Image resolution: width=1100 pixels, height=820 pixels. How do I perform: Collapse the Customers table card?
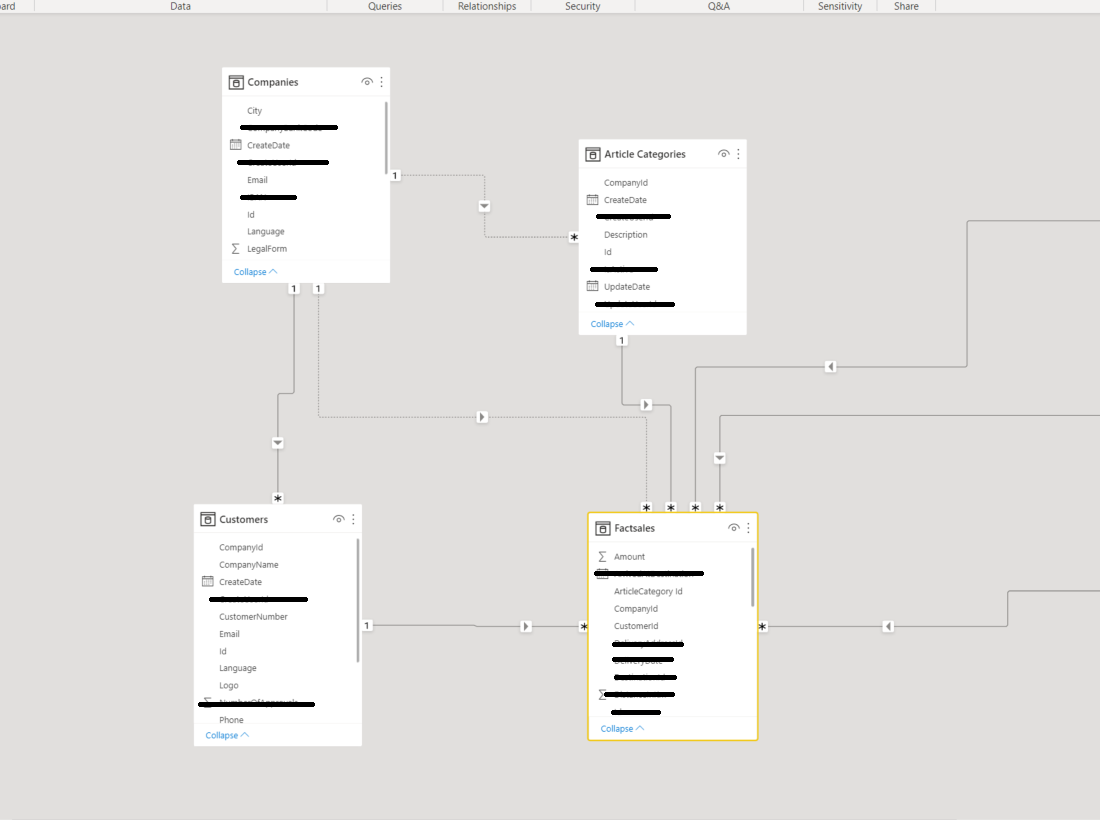point(227,735)
